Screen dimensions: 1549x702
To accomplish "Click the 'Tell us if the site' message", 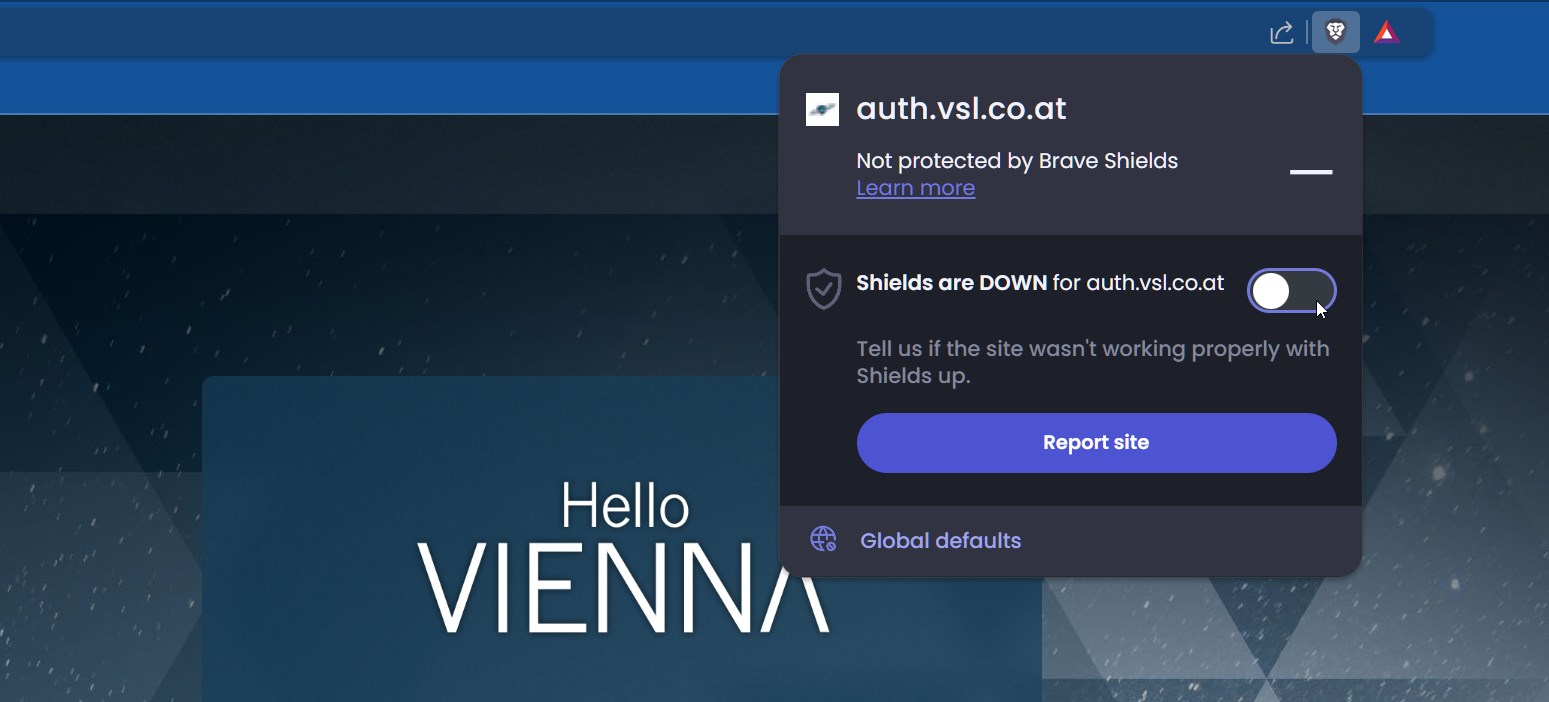I will [1093, 362].
